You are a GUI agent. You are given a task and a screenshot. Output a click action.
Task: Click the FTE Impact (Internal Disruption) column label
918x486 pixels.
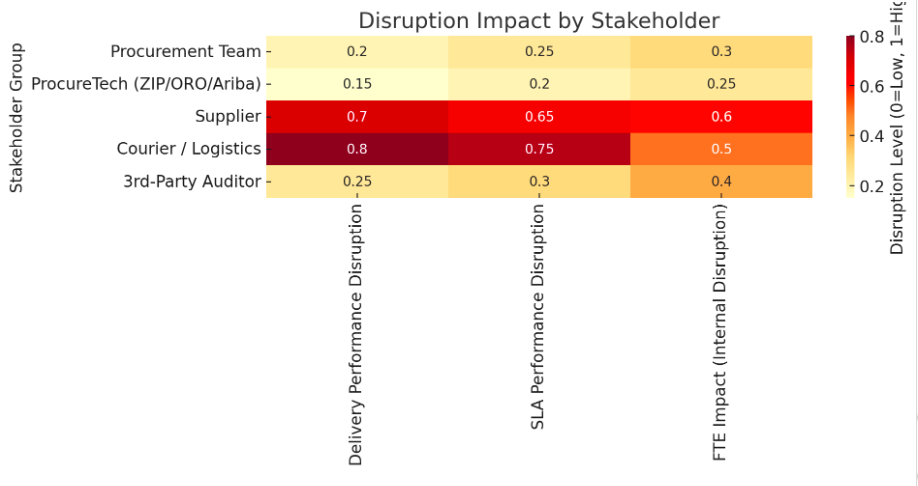point(721,332)
